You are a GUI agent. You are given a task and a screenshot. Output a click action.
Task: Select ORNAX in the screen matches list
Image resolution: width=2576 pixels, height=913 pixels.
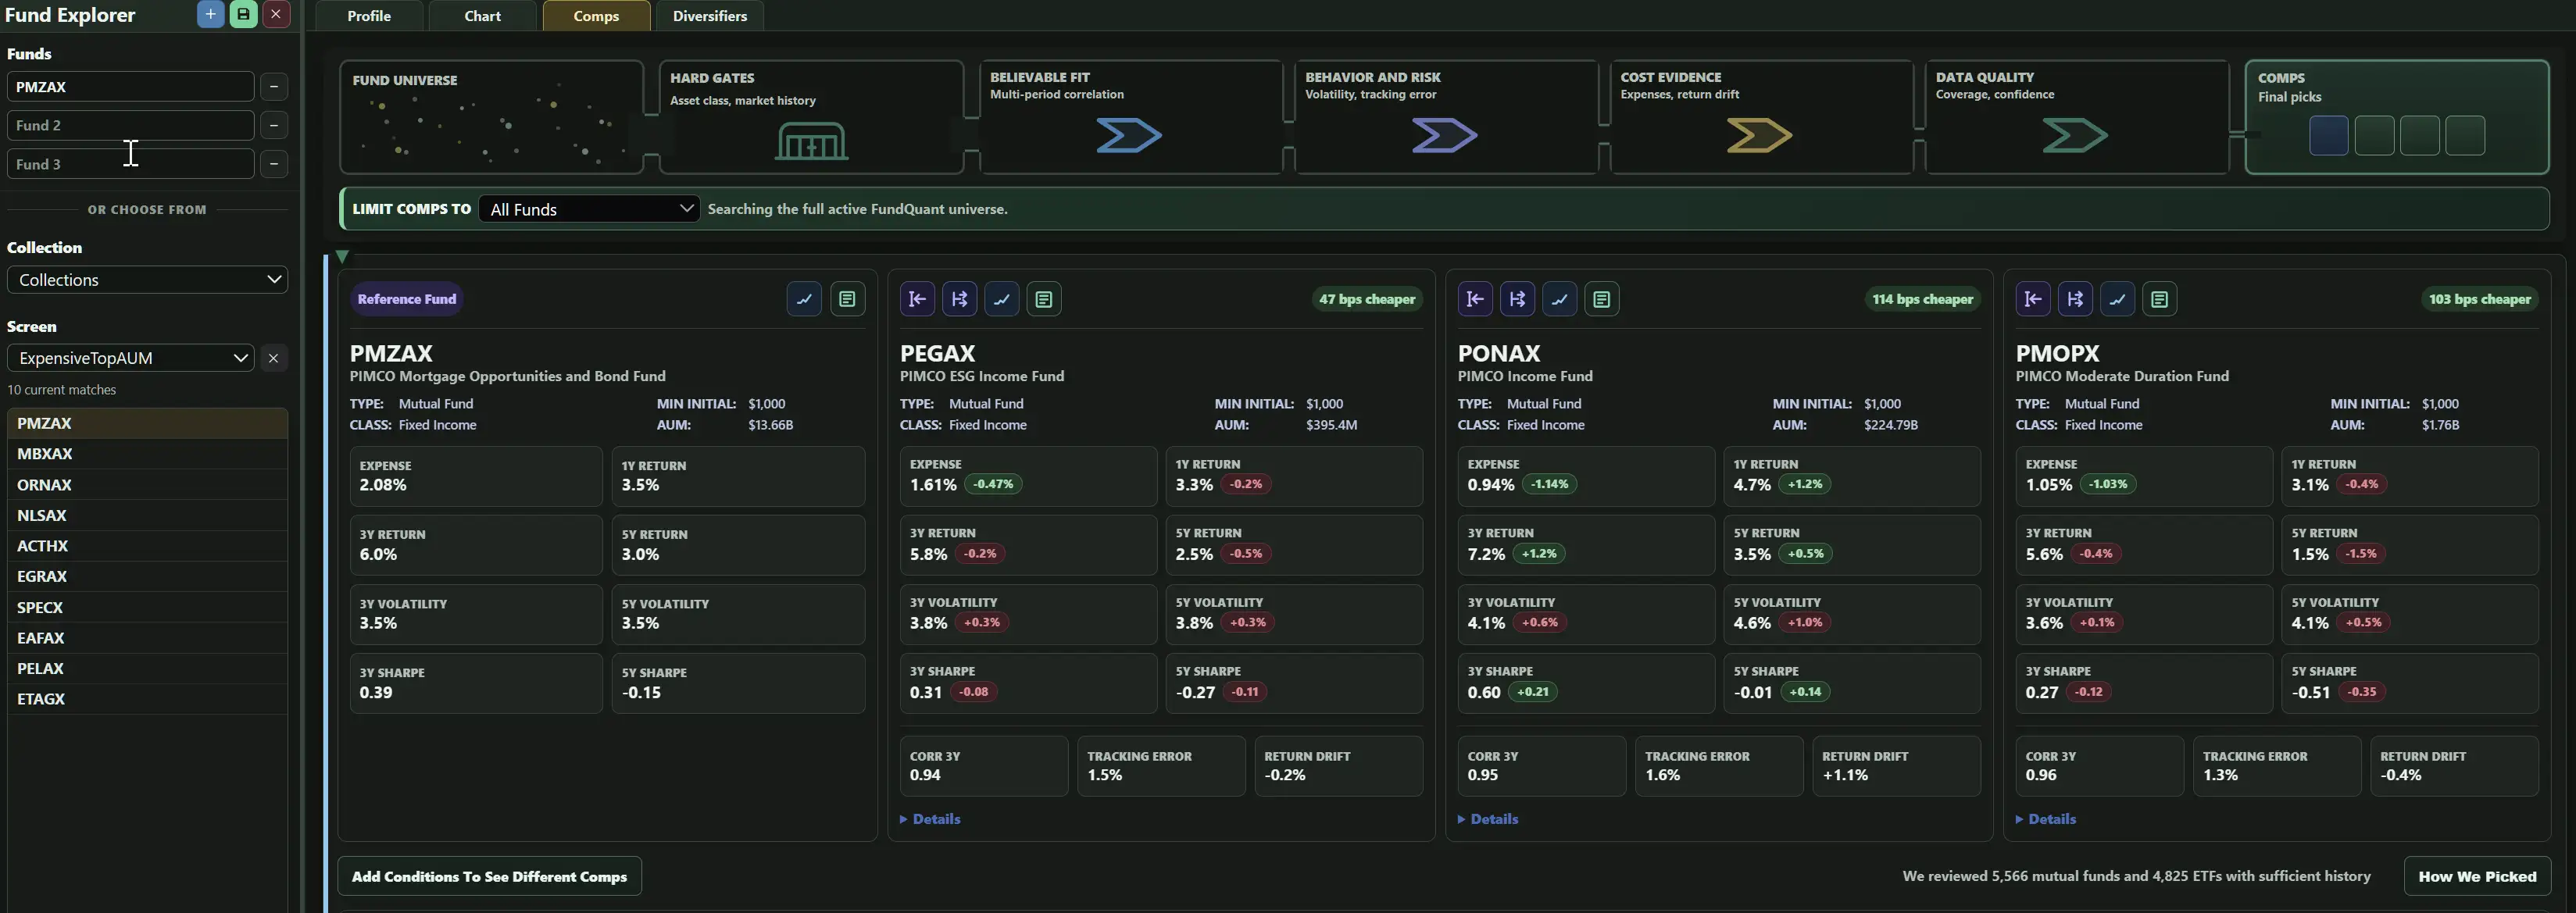click(x=147, y=485)
